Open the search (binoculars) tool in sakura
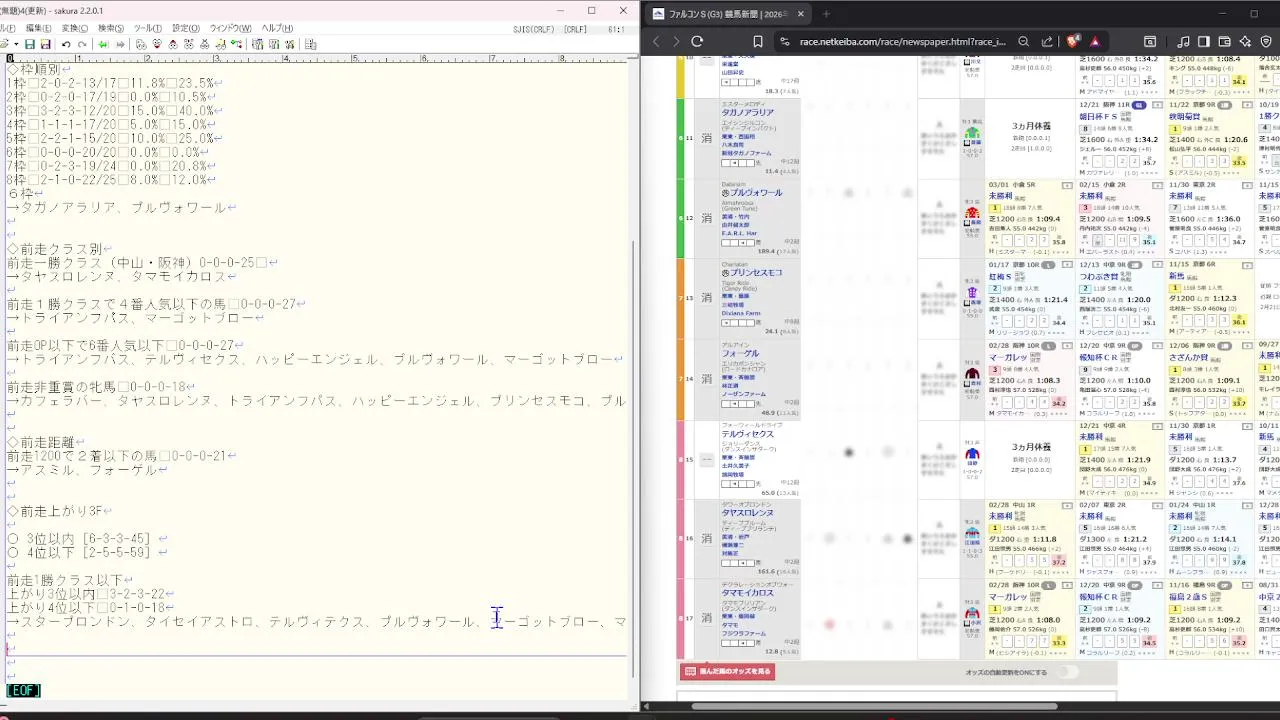 pyautogui.click(x=141, y=44)
